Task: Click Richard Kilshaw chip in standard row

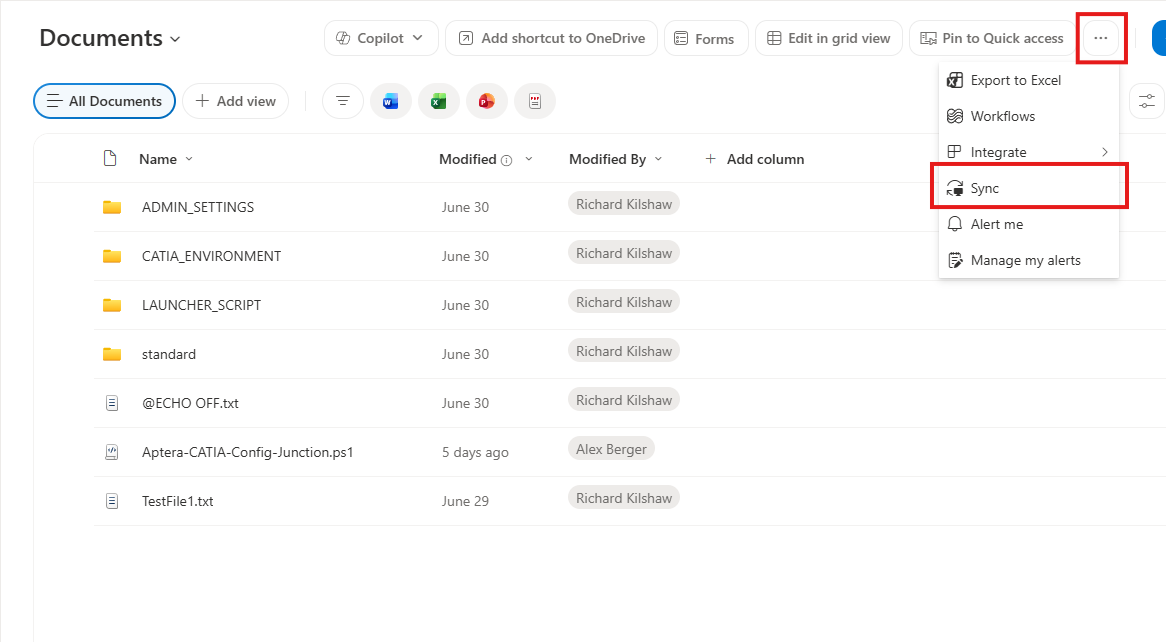Action: point(624,351)
